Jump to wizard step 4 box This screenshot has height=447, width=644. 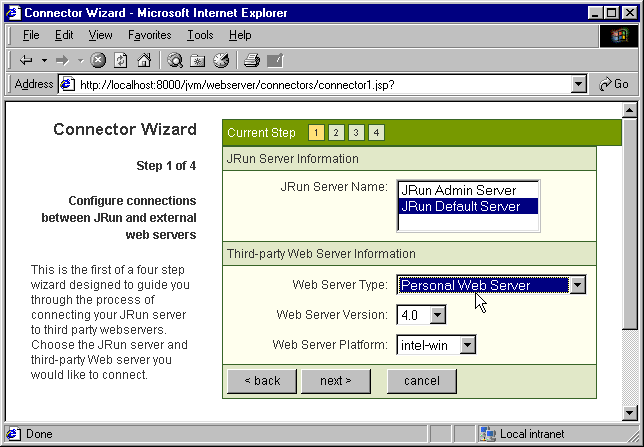pyautogui.click(x=376, y=133)
